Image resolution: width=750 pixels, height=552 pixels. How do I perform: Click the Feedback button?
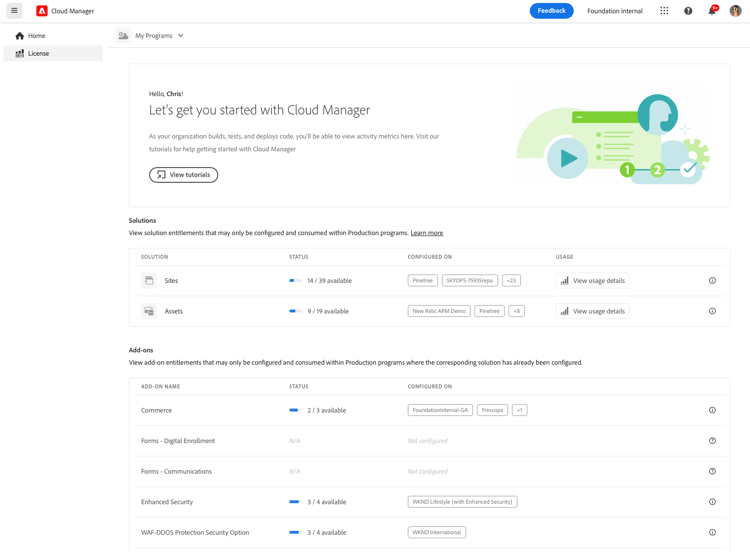[551, 11]
